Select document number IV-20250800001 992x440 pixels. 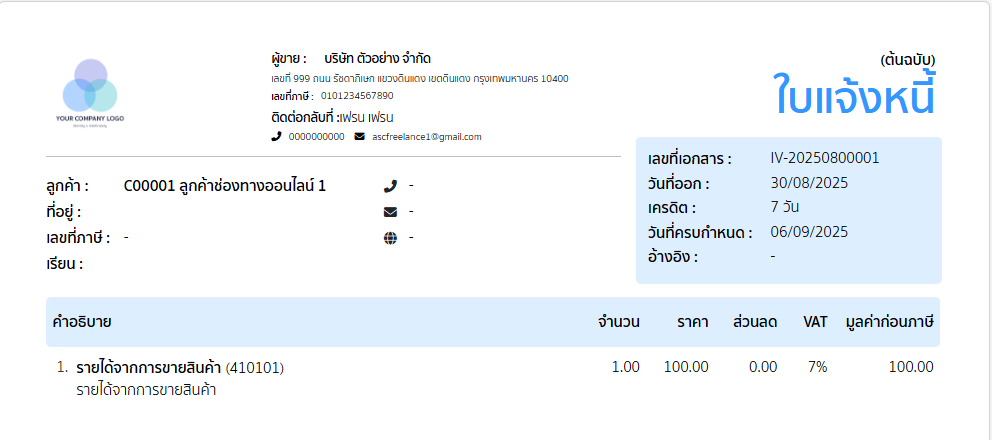click(x=824, y=158)
